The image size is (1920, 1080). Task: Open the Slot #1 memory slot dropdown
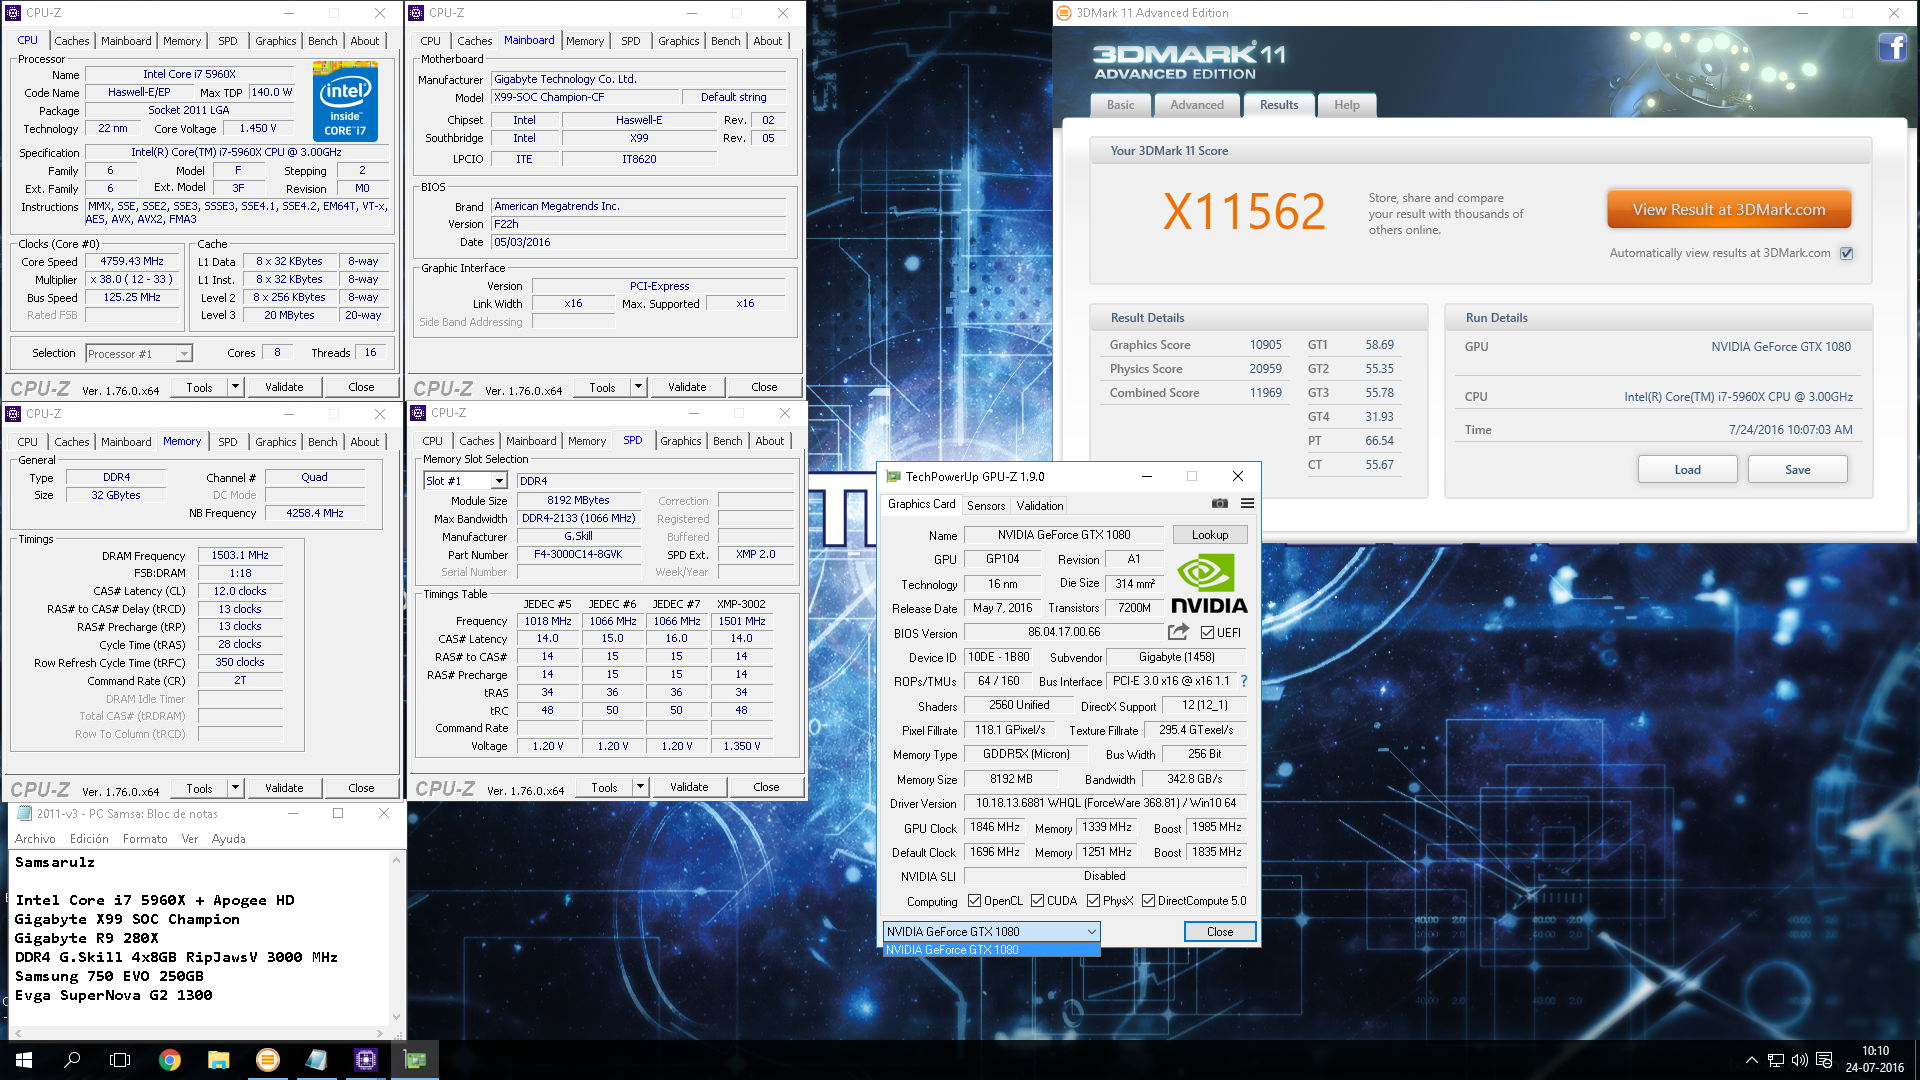coord(465,481)
